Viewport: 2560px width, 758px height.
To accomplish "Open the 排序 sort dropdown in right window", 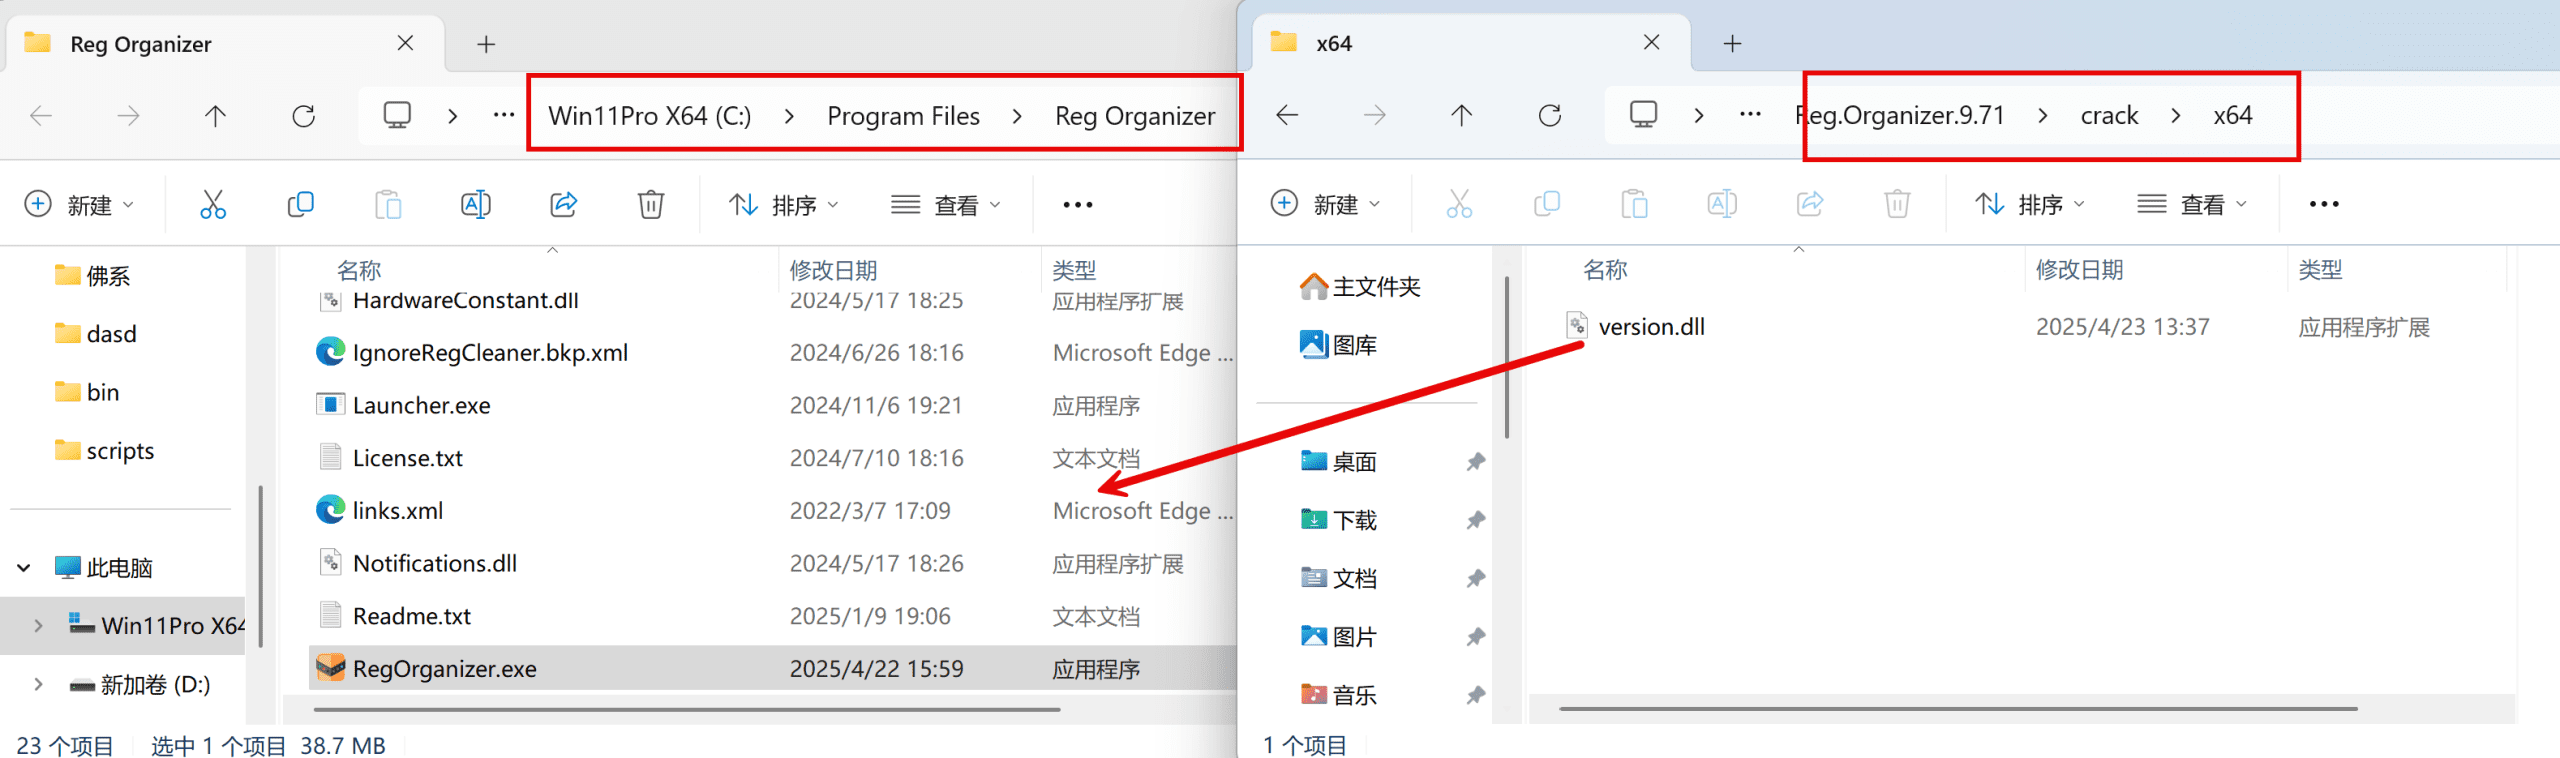I will point(2030,205).
